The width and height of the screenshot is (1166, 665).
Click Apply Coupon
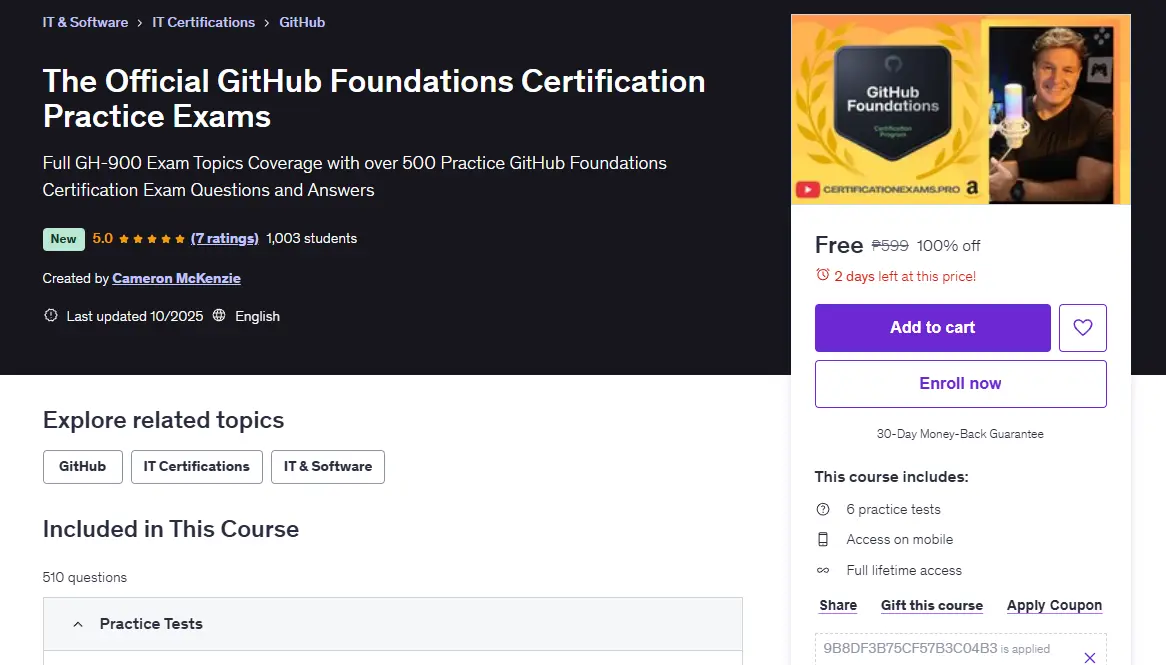coord(1054,605)
